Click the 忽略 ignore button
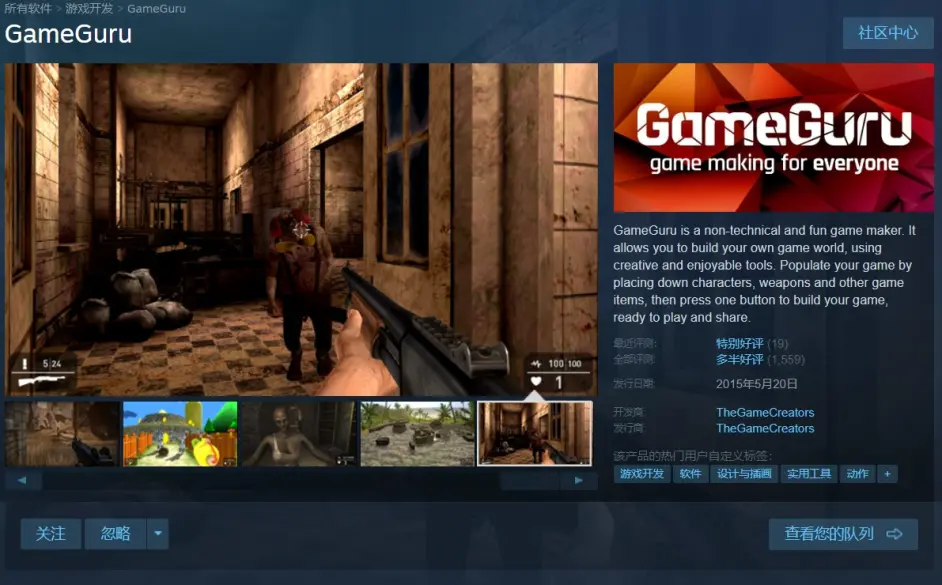Viewport: 942px width, 585px height. pyautogui.click(x=115, y=533)
